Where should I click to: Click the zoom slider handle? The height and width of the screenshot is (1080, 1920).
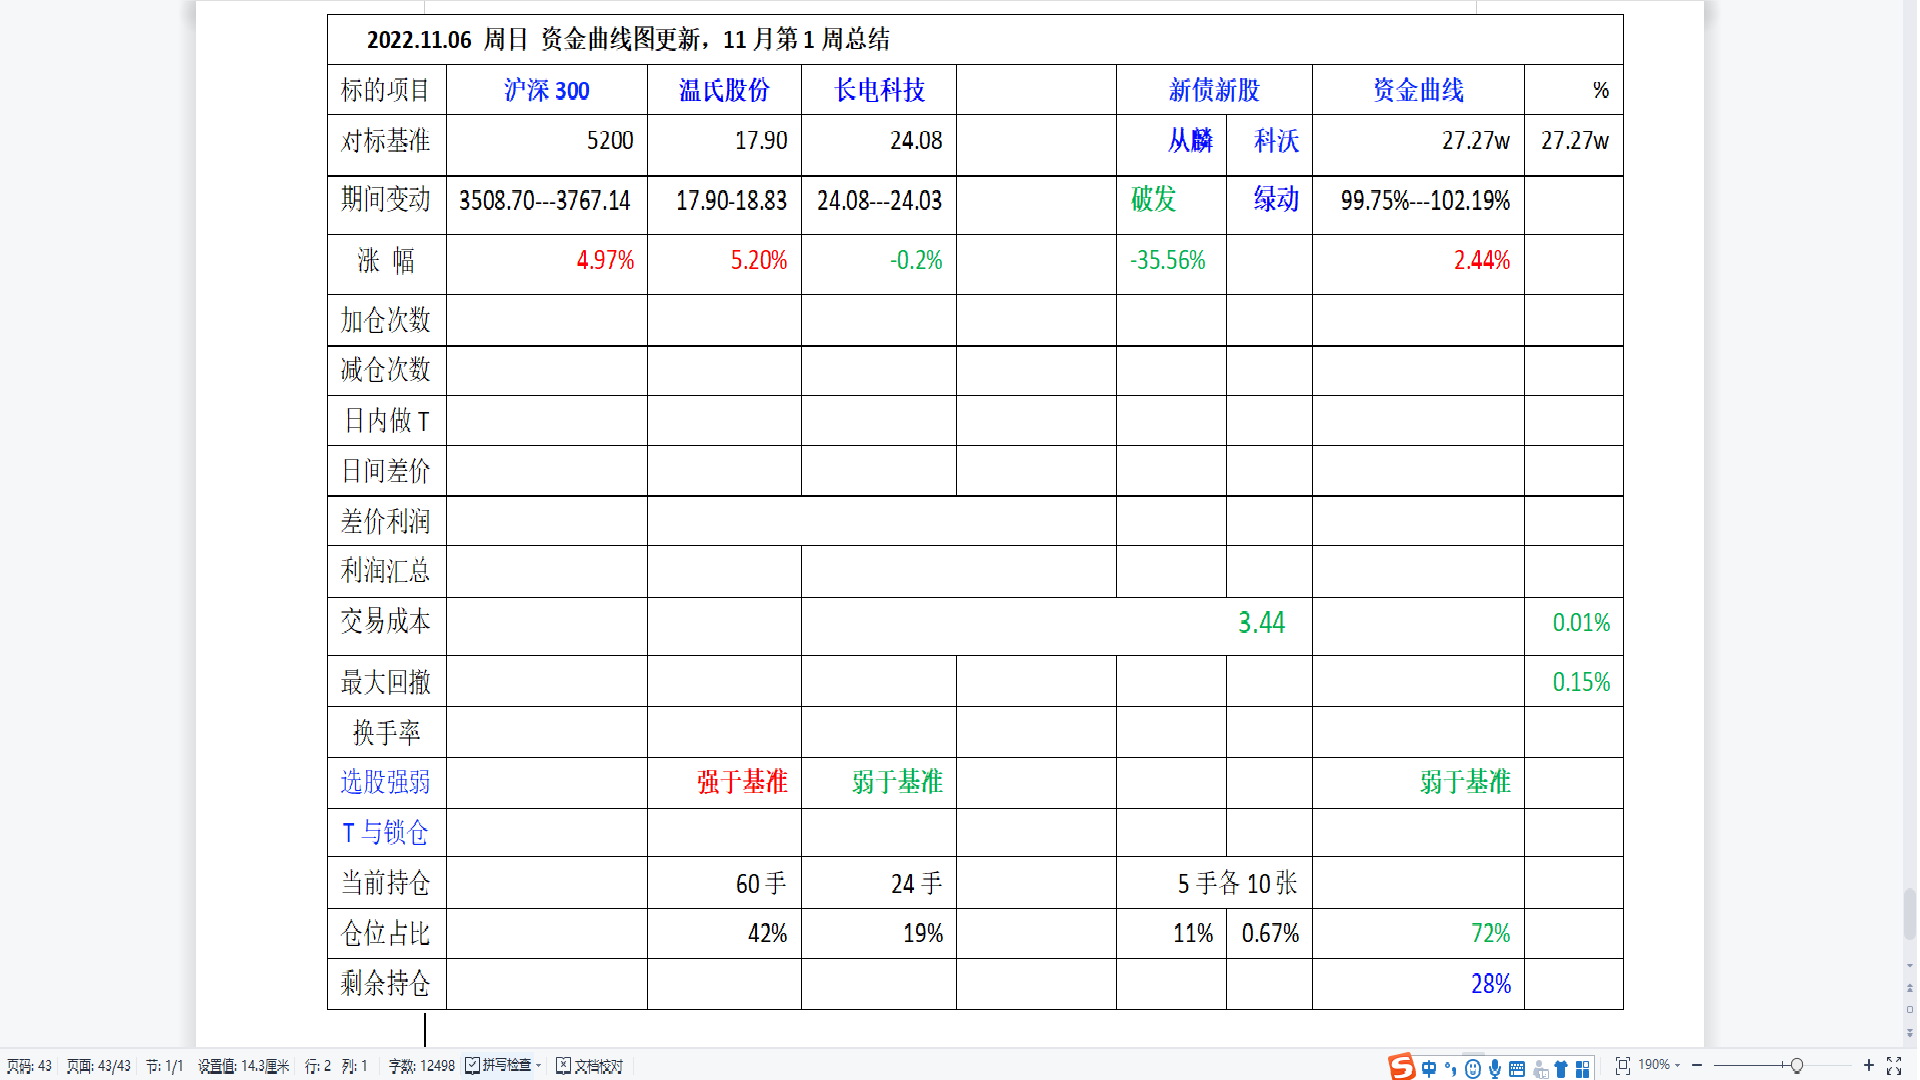(x=1797, y=1066)
